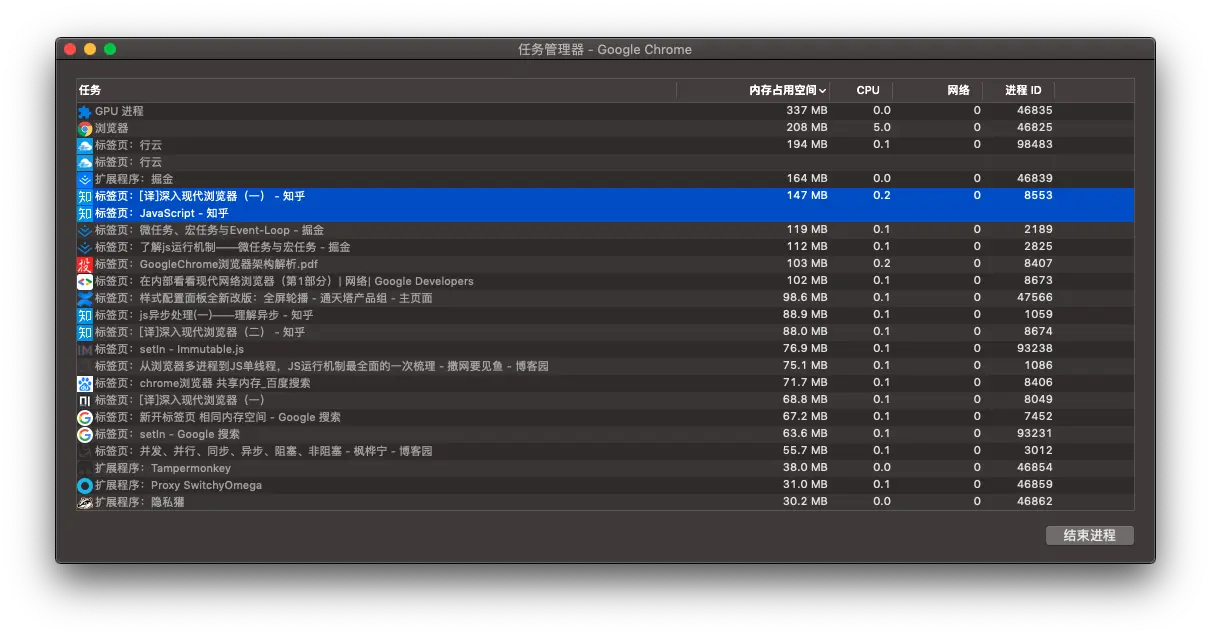This screenshot has height=637, width=1211.
Task: Click the 知乎 icon beside [译]深入现代浏览器（一） - 知乎
Action: tap(85, 196)
